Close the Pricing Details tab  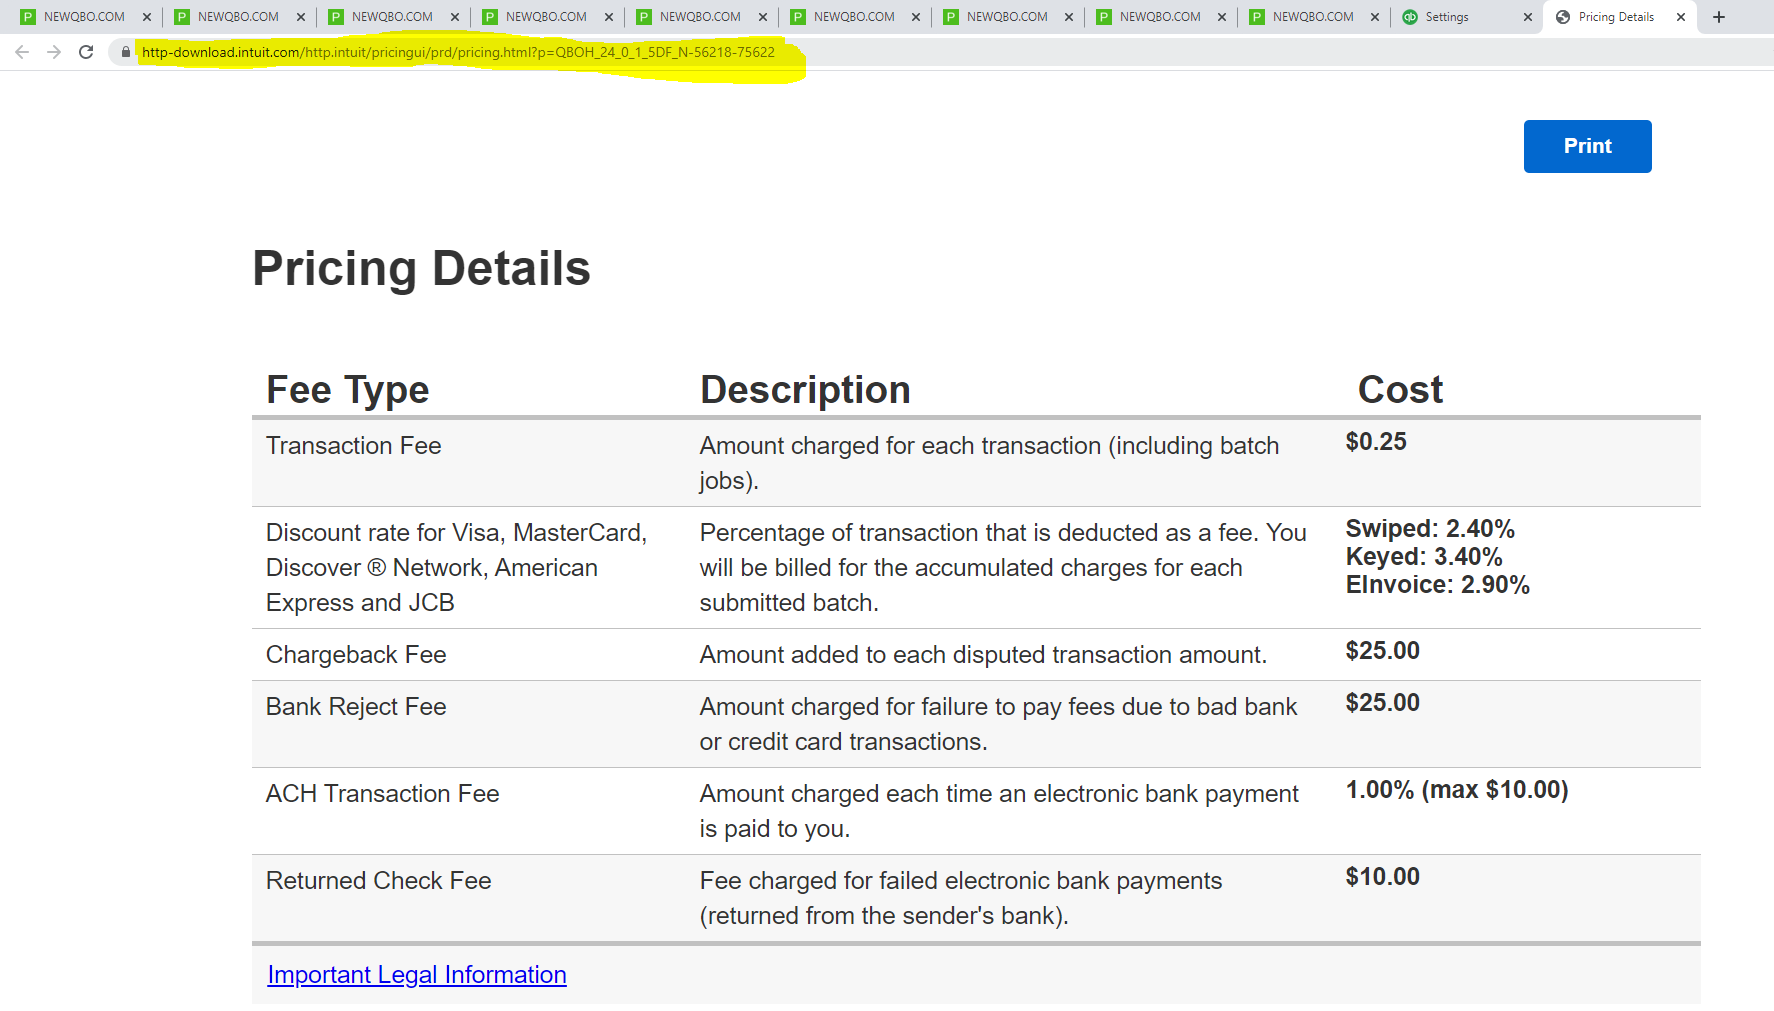click(x=1681, y=17)
